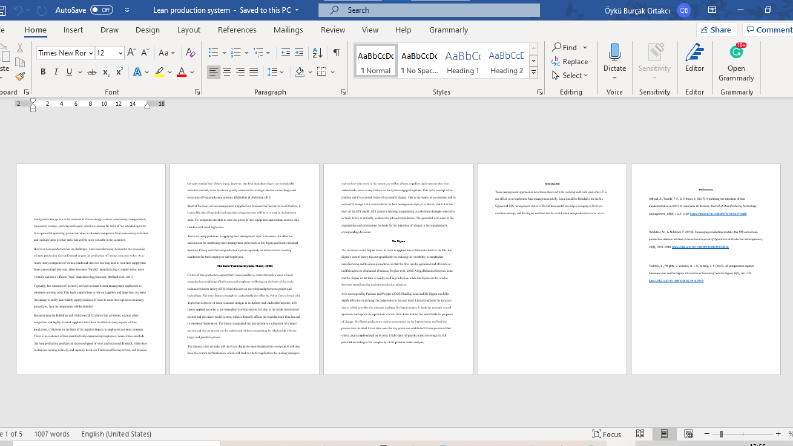Click the Bullets list icon
Viewport: 793px width, 446px height.
pyautogui.click(x=213, y=53)
